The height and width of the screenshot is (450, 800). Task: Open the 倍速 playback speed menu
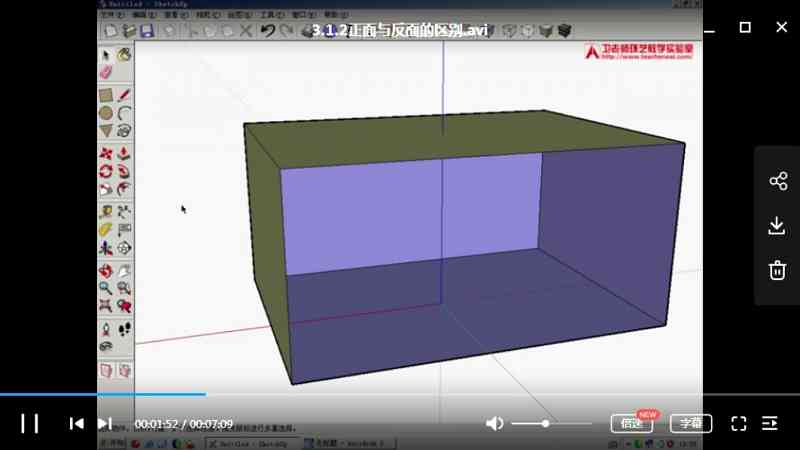pos(631,423)
